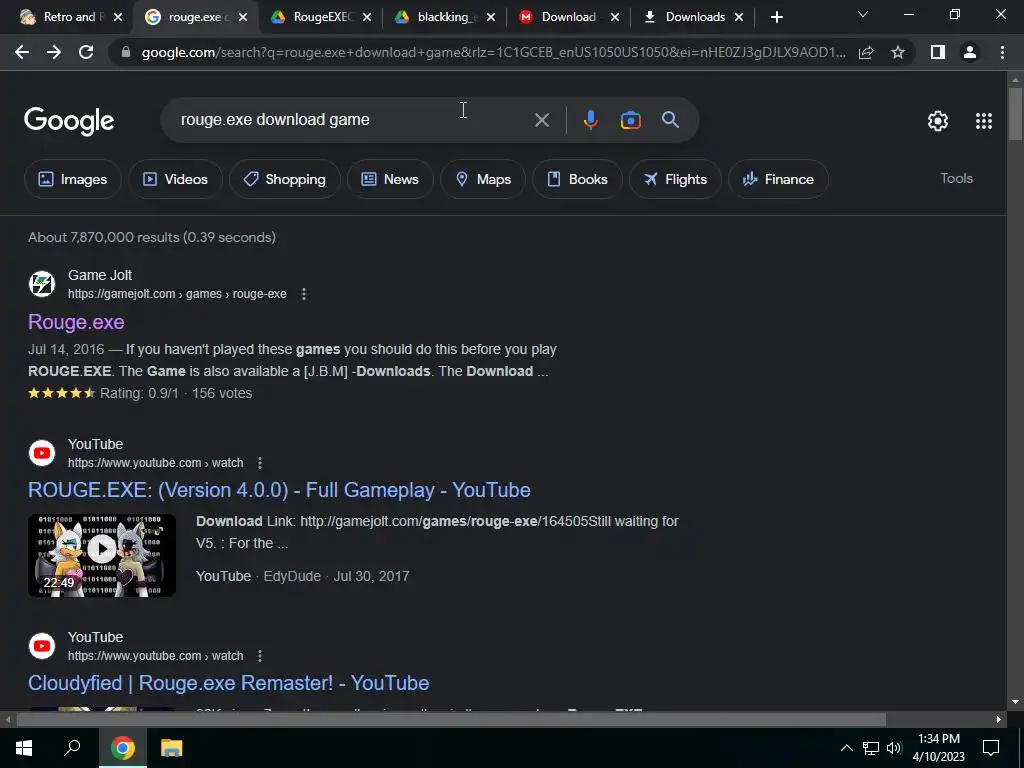Search by image with Google Lens
Screen dimensions: 1024x768
[x=630, y=120]
